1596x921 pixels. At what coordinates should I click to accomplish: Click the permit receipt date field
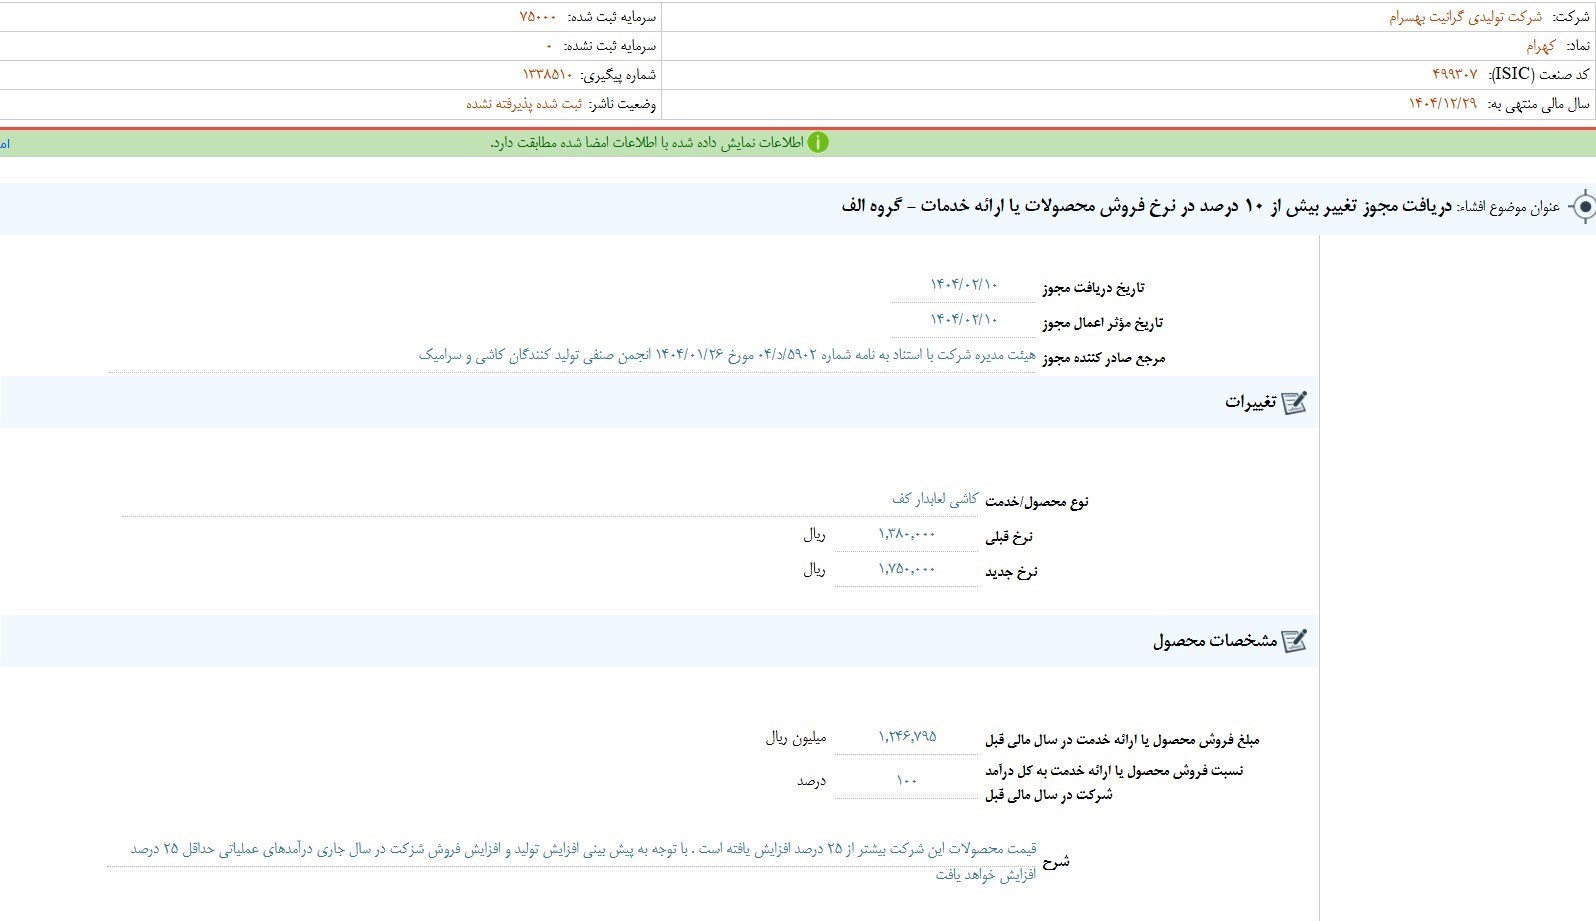tap(964, 285)
